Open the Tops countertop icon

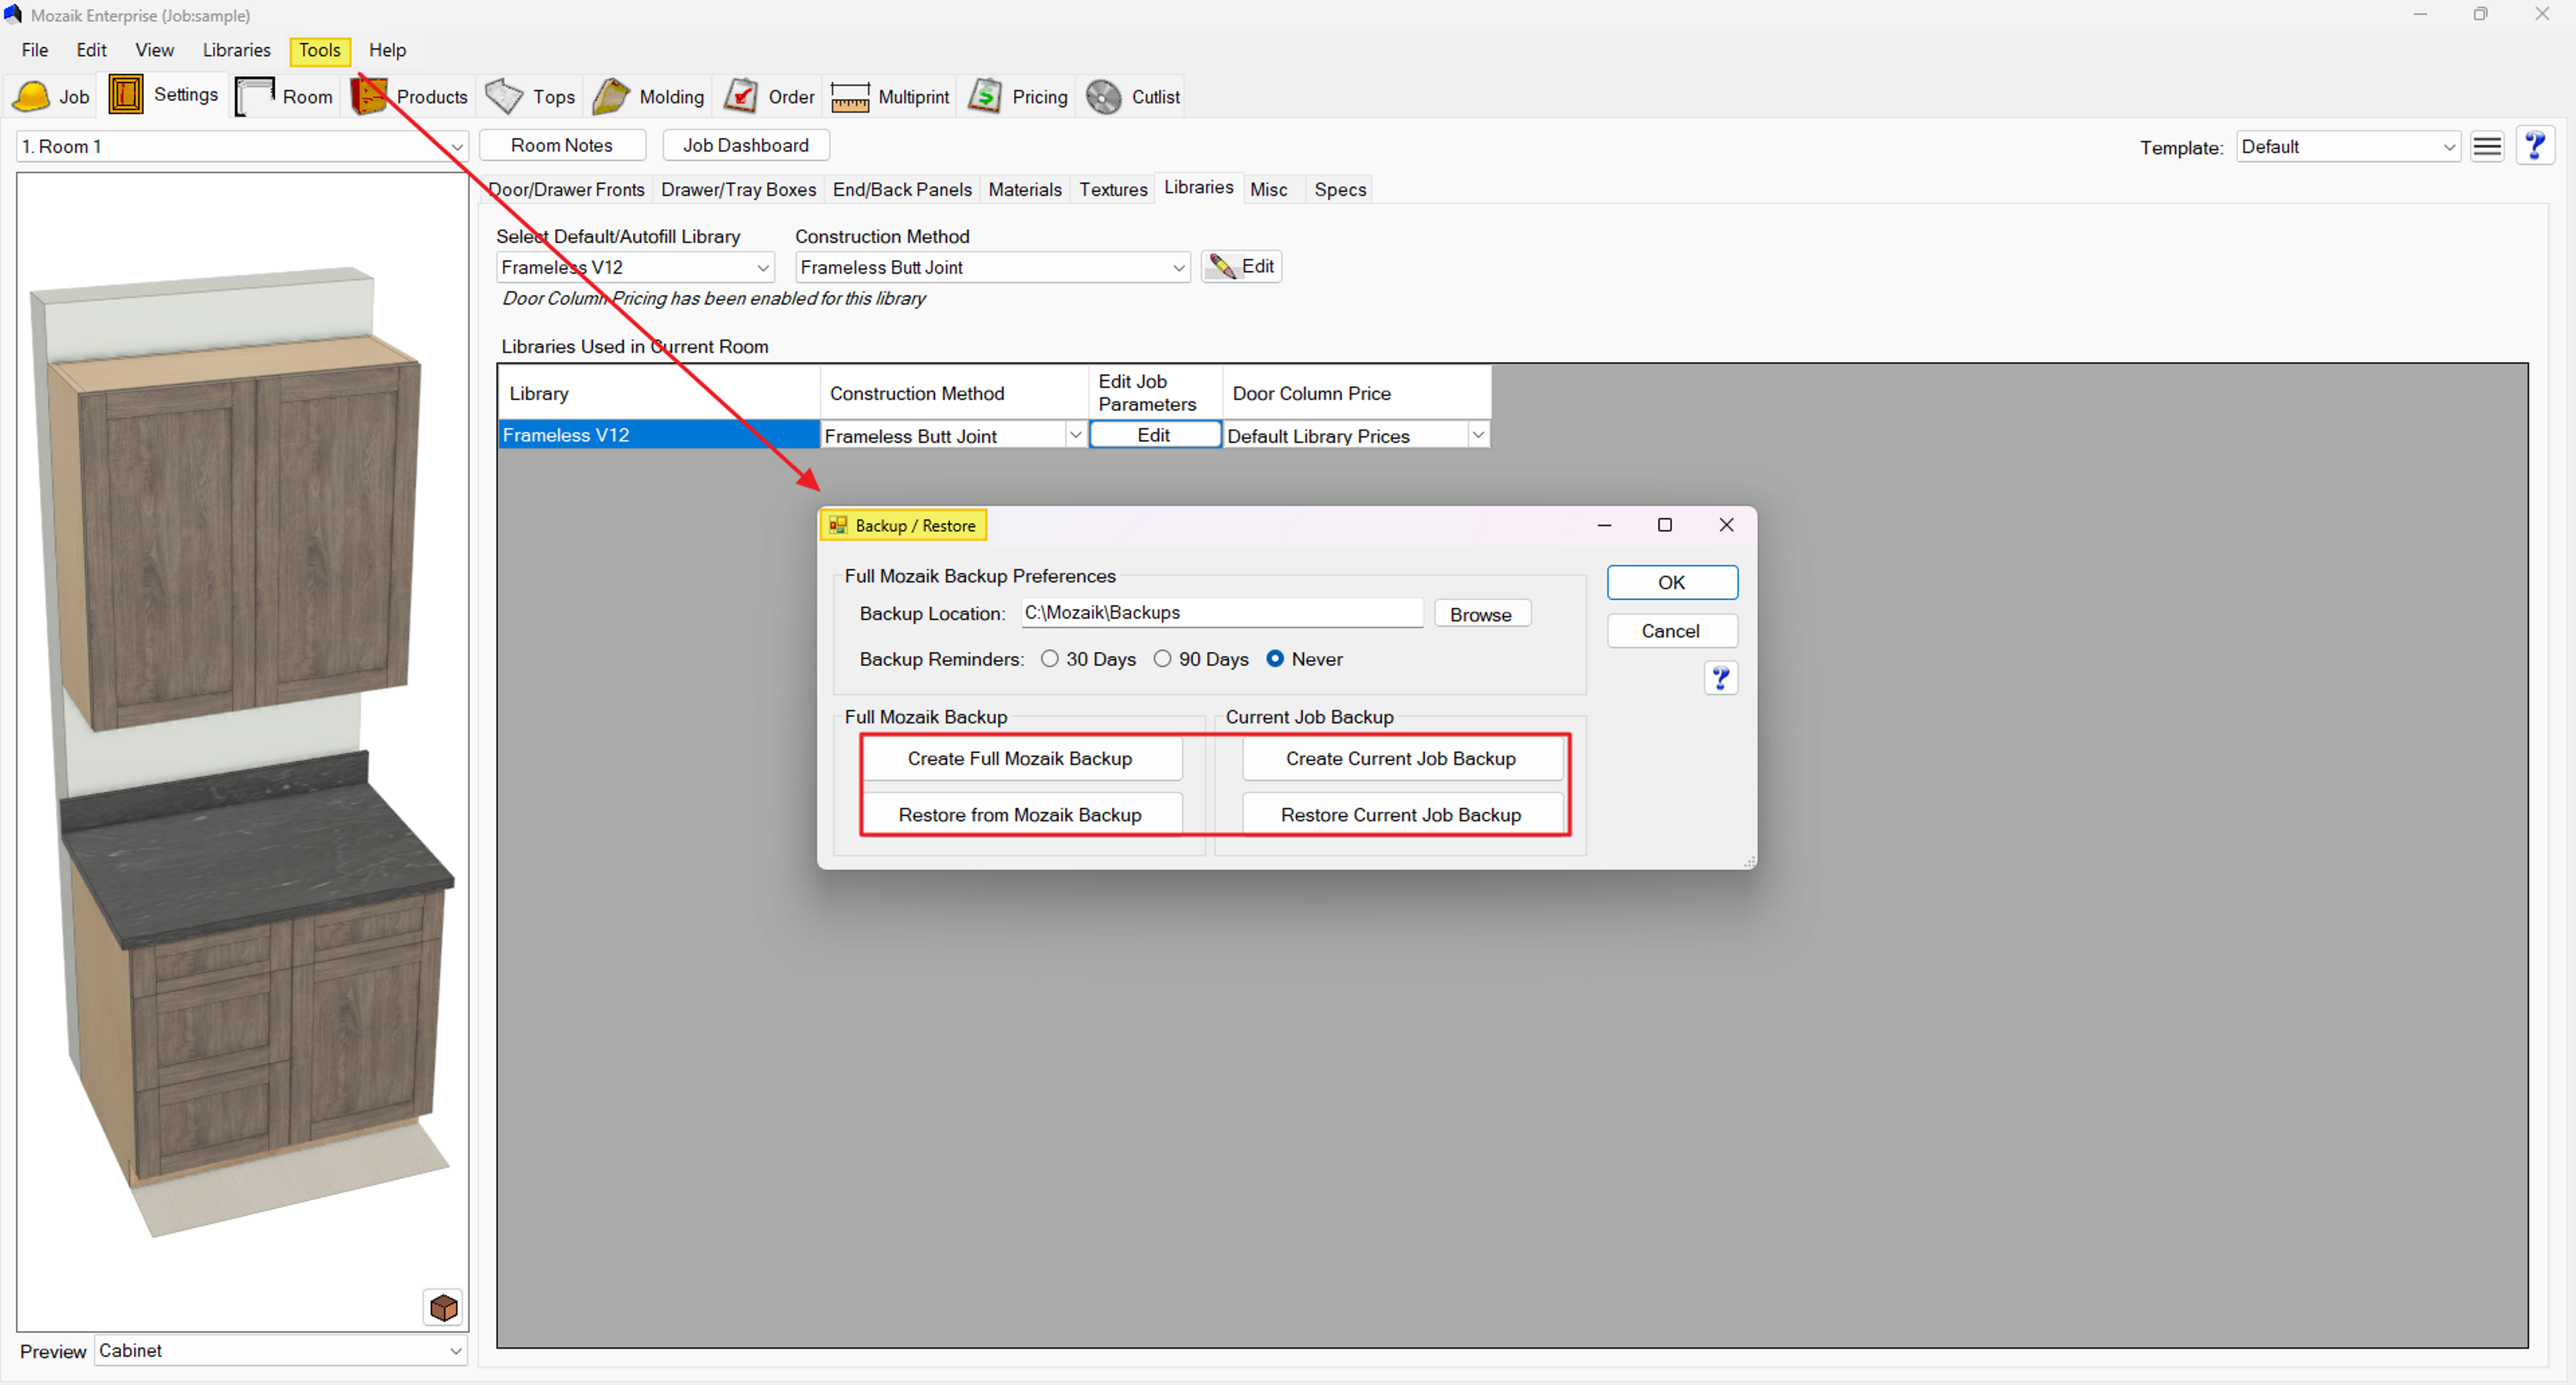tap(504, 96)
